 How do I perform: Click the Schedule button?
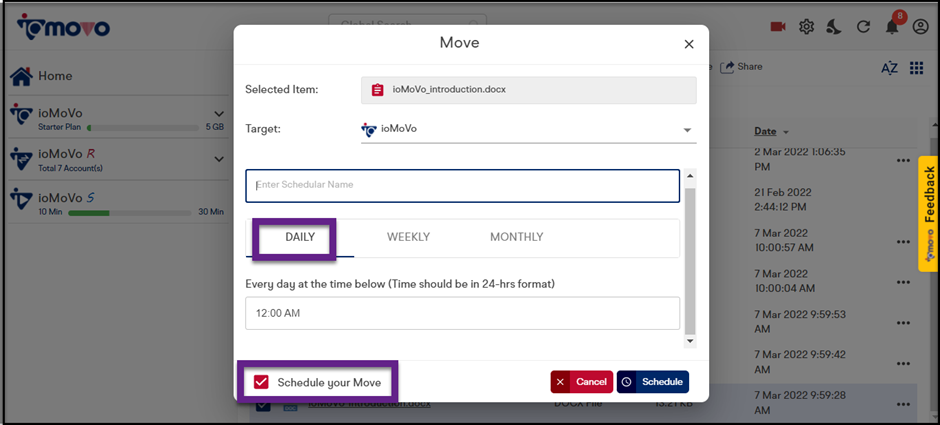pyautogui.click(x=652, y=382)
